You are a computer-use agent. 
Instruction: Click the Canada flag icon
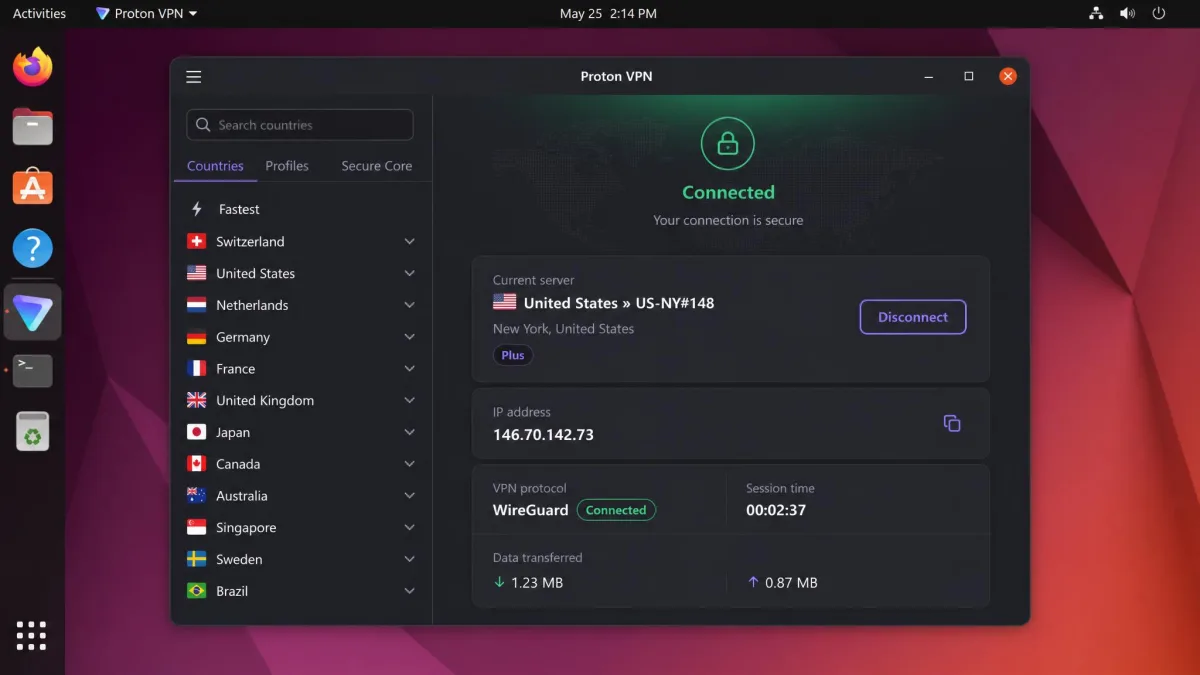197,464
